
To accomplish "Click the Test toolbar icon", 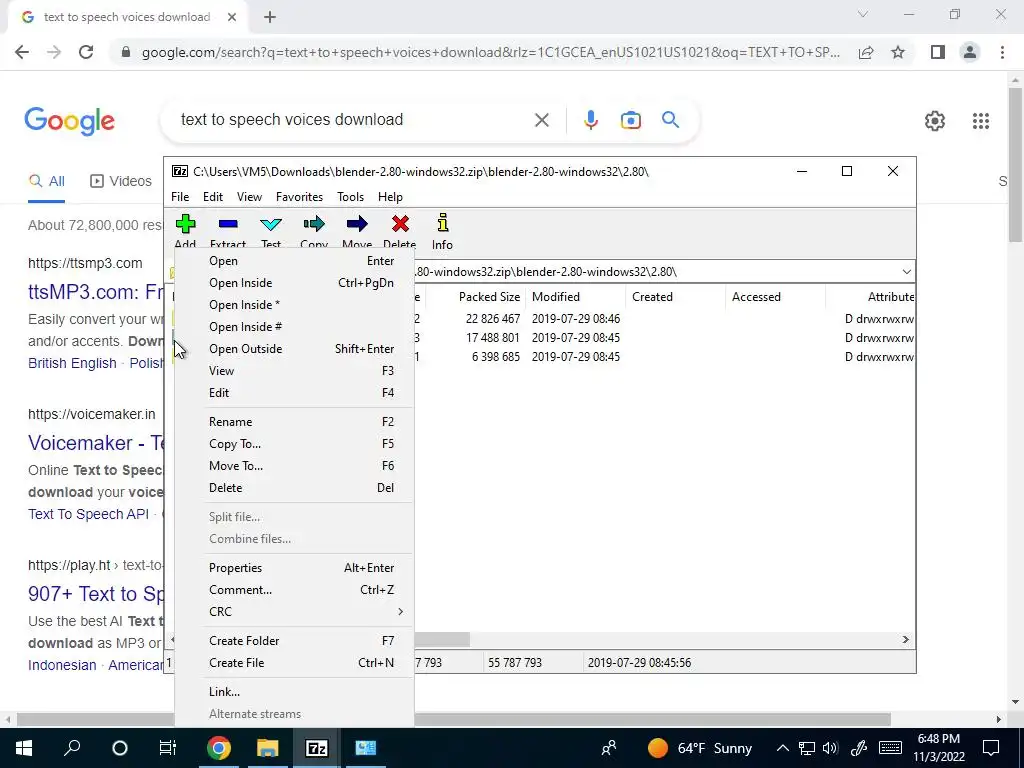I will [x=271, y=224].
